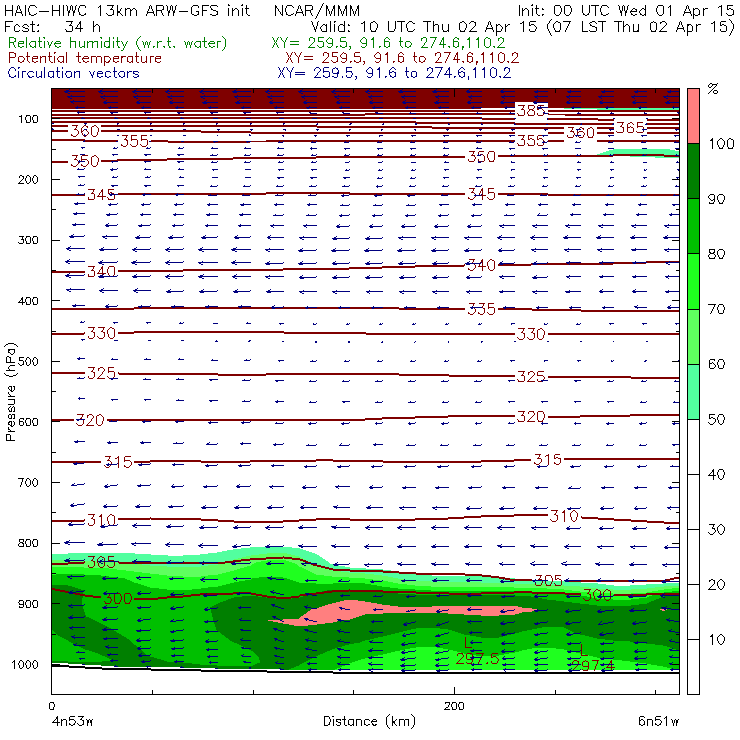Select the 60–70% light green colorbar segment
This screenshot has width=740, height=740.
coord(693,336)
